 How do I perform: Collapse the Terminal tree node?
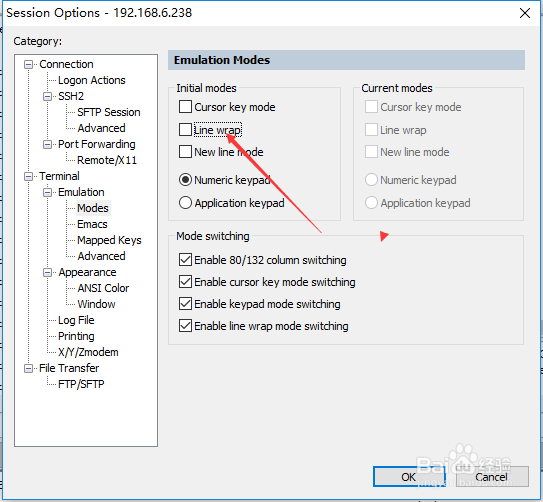pos(28,176)
